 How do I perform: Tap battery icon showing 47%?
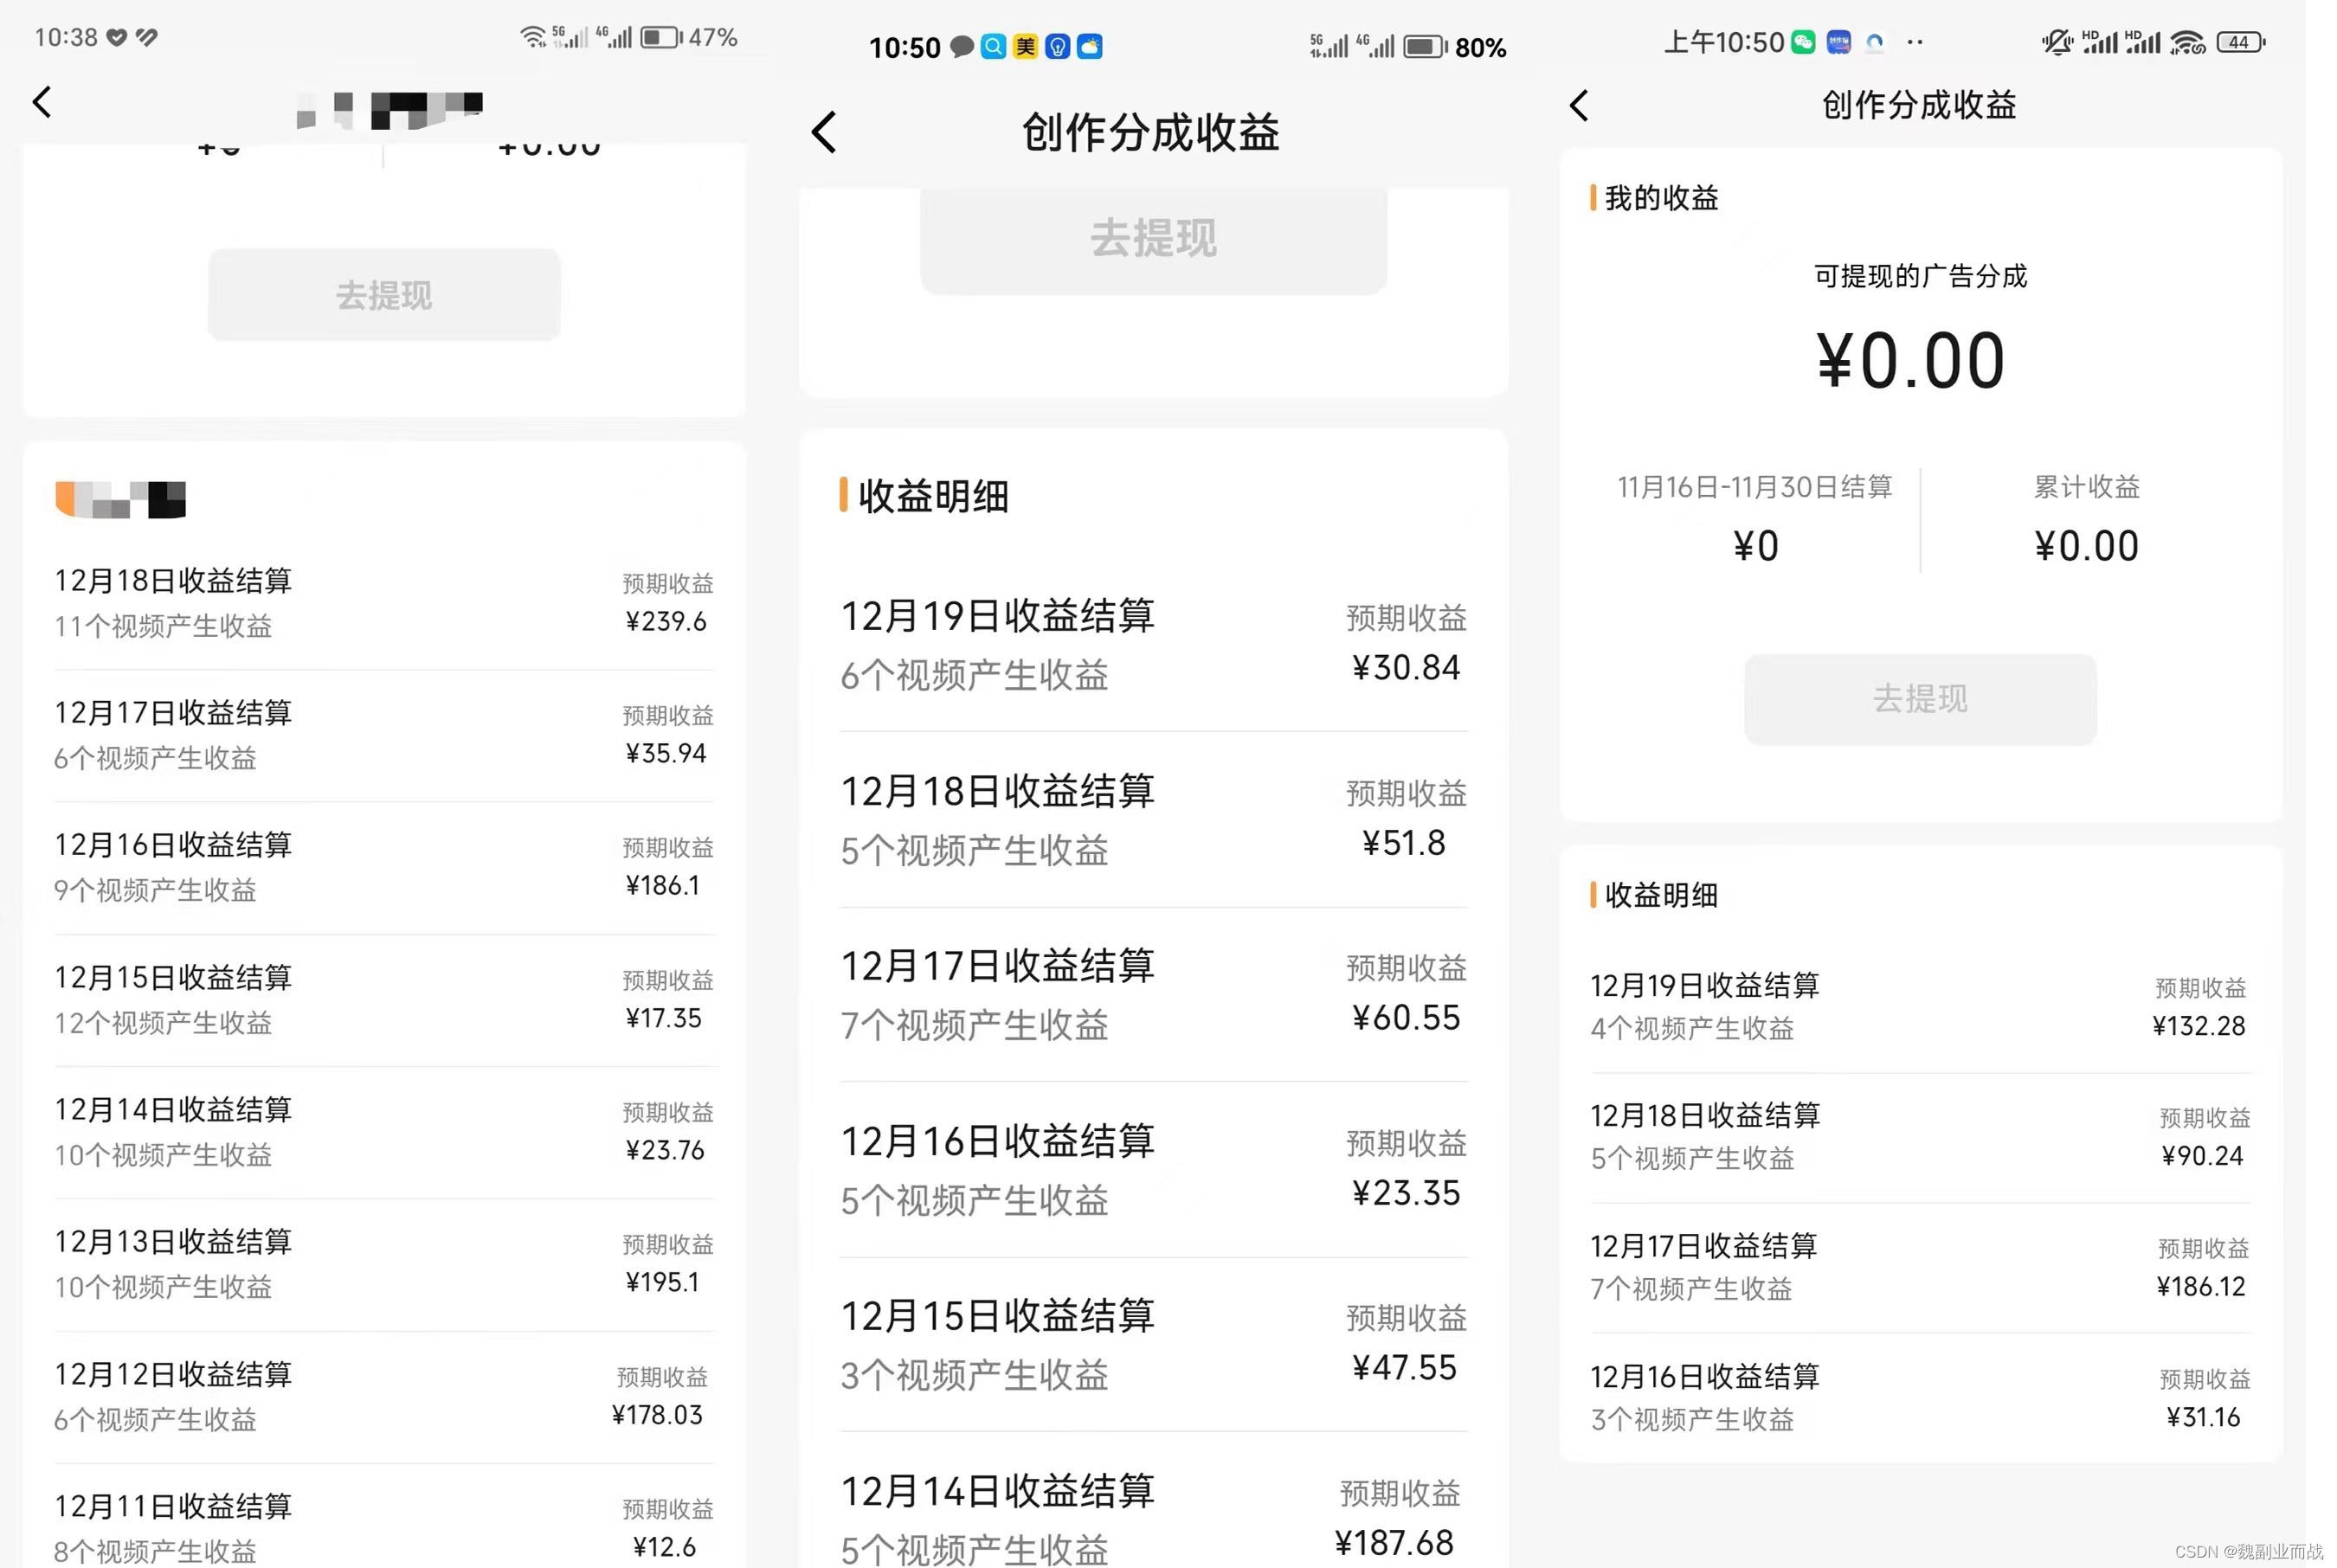660,38
